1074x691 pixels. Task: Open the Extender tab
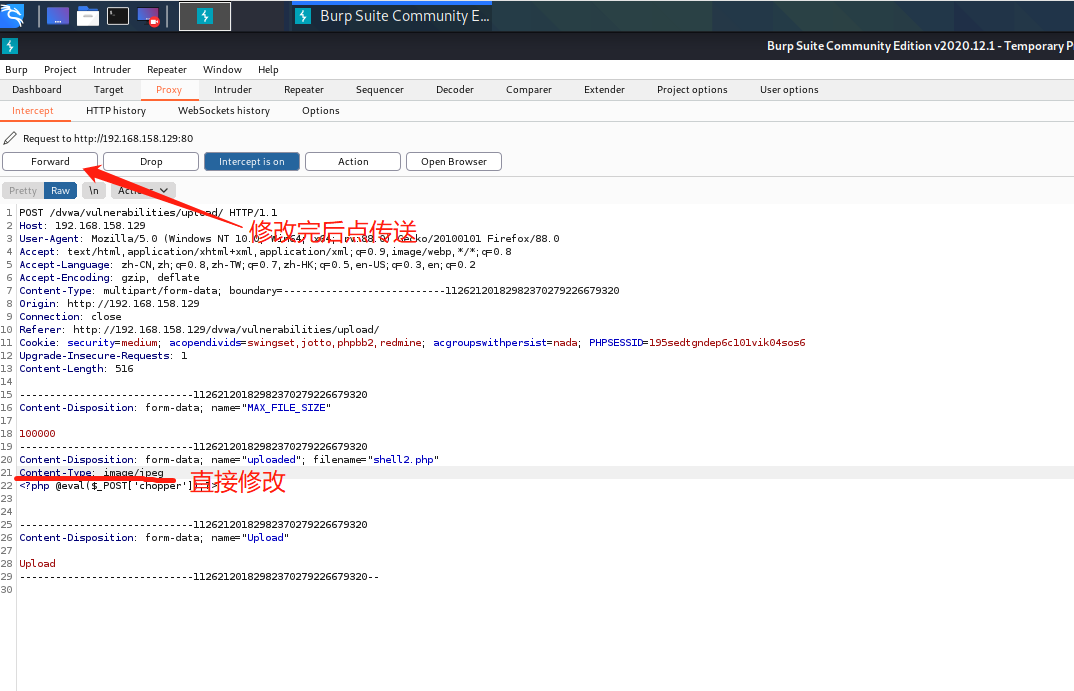point(604,90)
